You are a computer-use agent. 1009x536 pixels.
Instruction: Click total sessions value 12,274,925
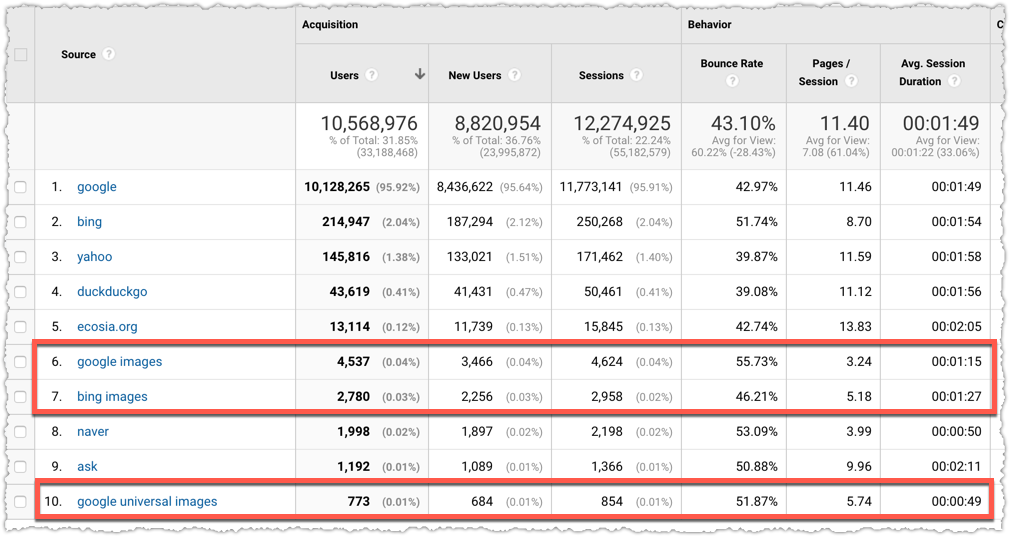tap(622, 123)
